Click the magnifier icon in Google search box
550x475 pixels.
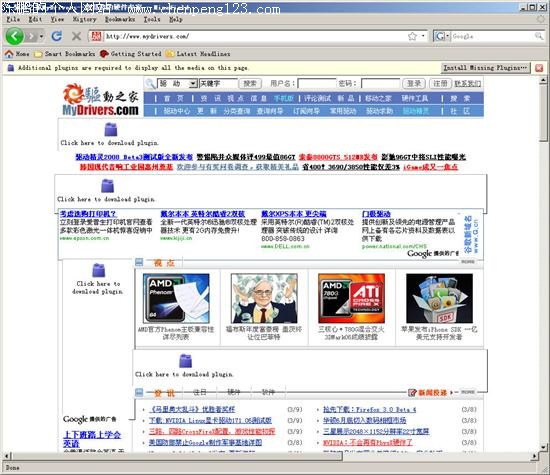coord(539,36)
